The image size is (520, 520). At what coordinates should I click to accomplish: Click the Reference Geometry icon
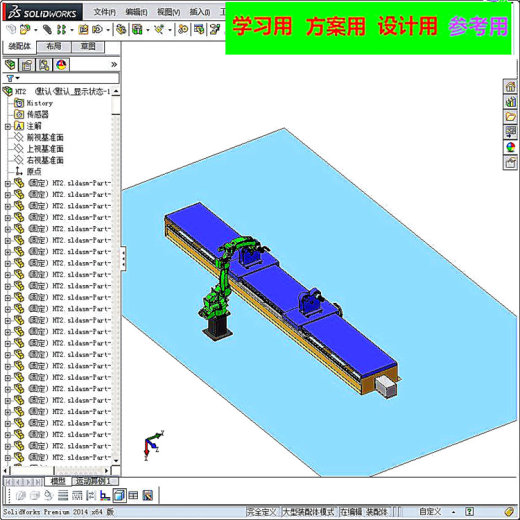160,30
